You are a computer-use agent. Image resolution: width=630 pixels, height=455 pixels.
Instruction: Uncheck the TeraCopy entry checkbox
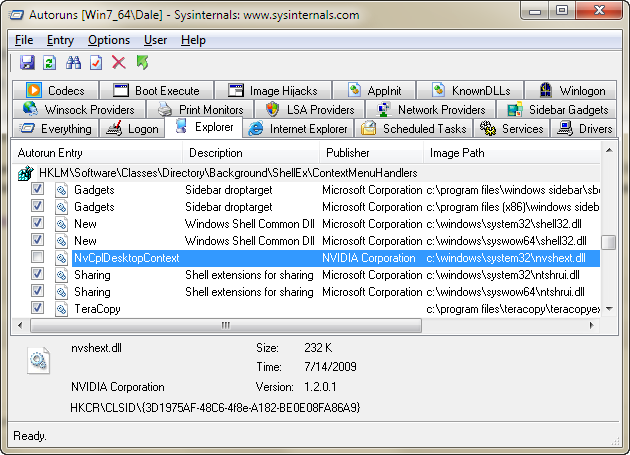coord(37,309)
